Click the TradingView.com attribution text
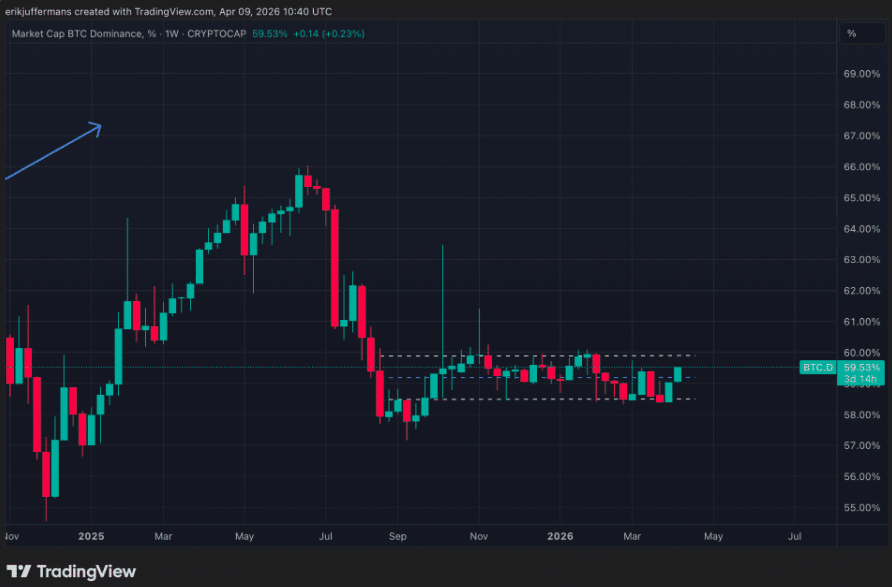This screenshot has width=892, height=587. [175, 11]
